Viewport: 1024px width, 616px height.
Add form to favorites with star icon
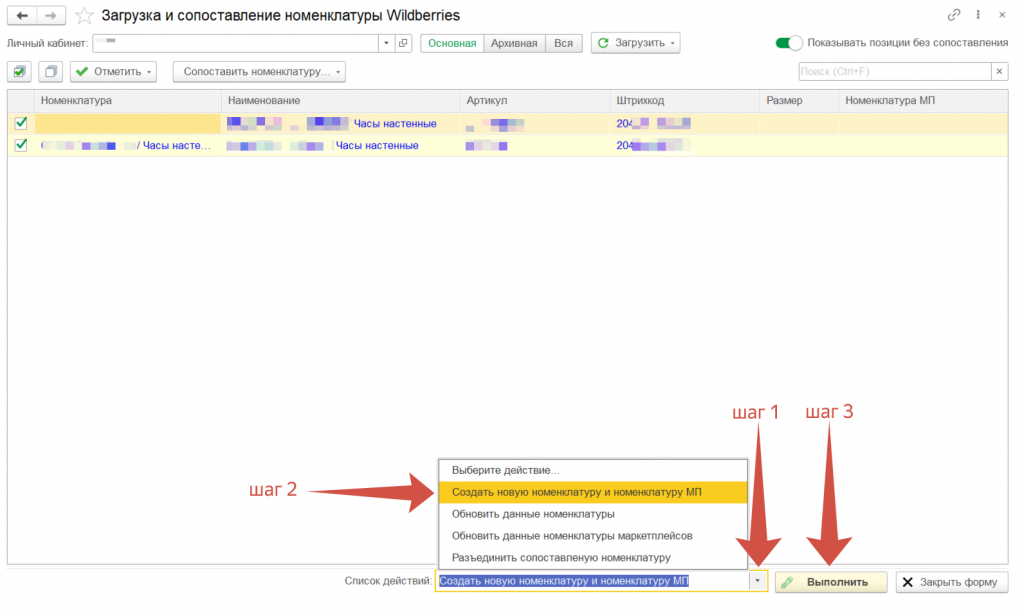point(85,16)
